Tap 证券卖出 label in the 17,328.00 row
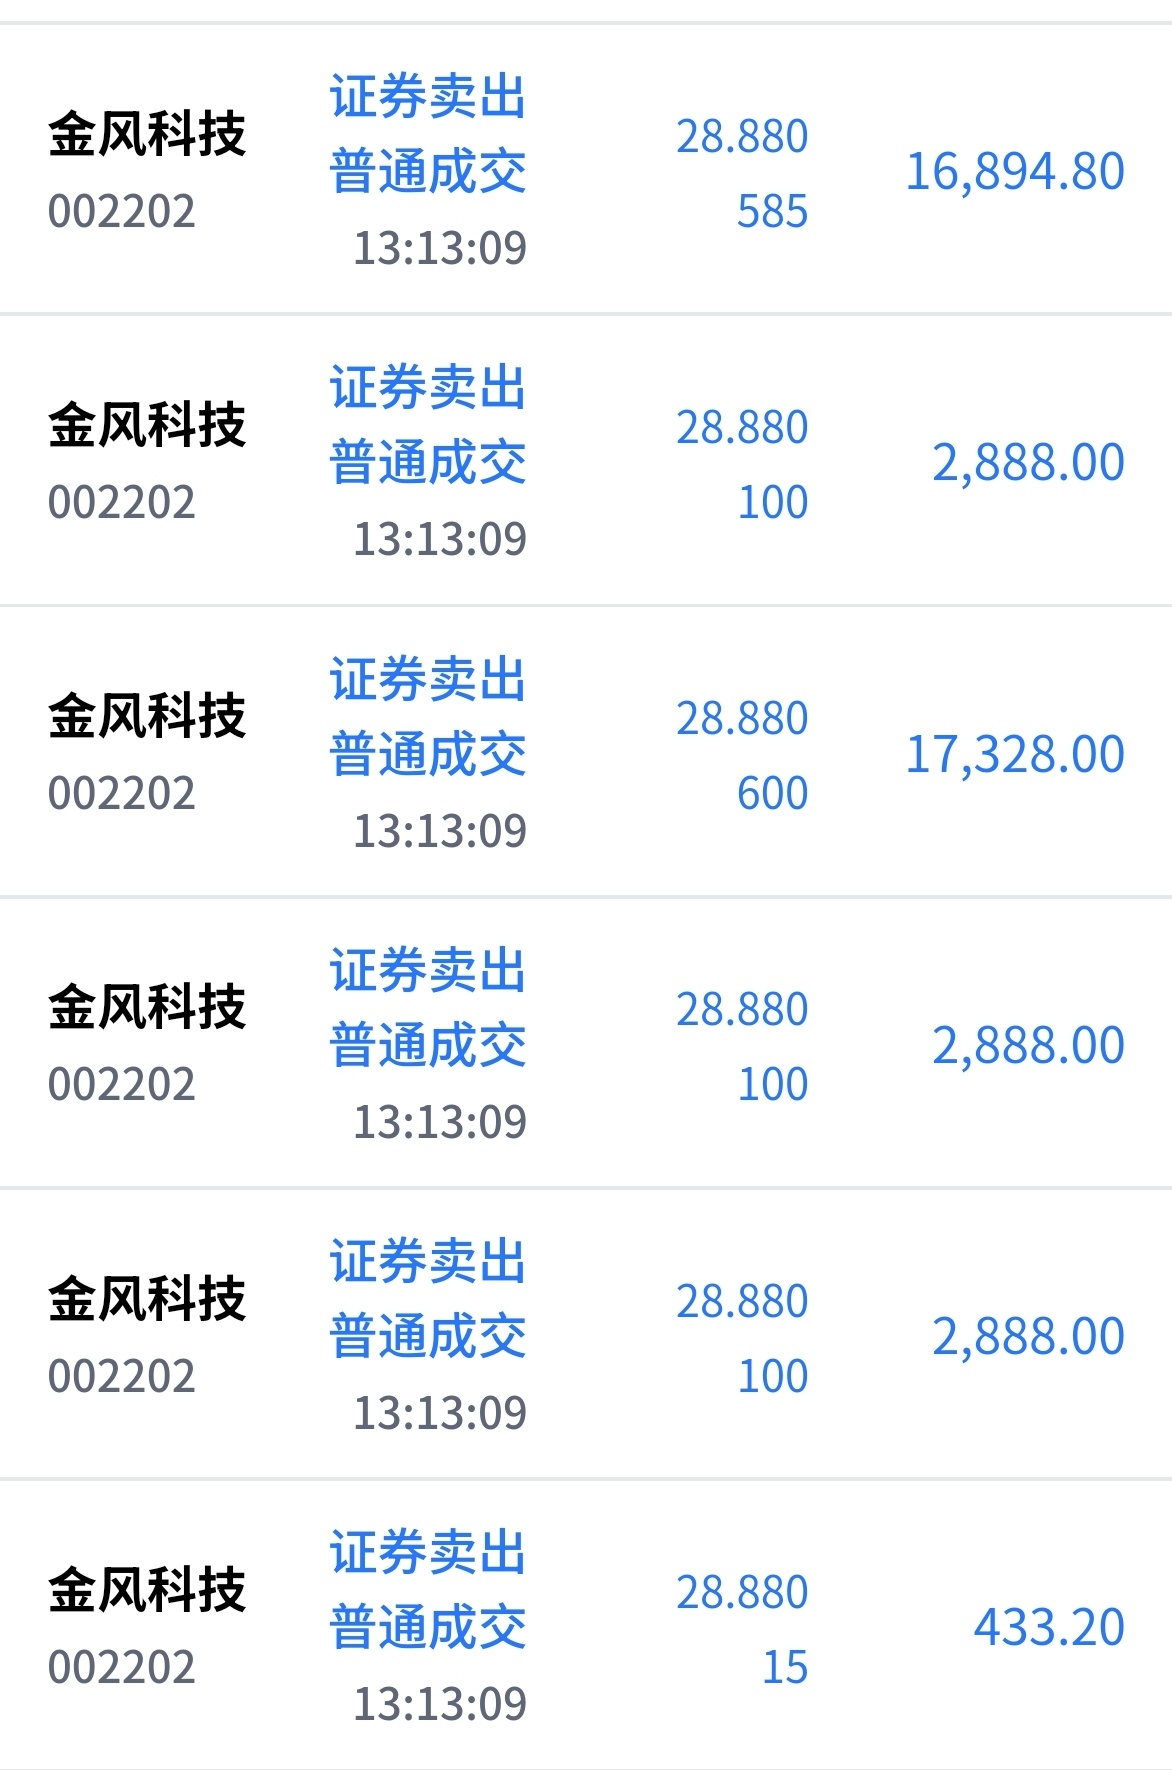This screenshot has width=1172, height=1770. 427,679
